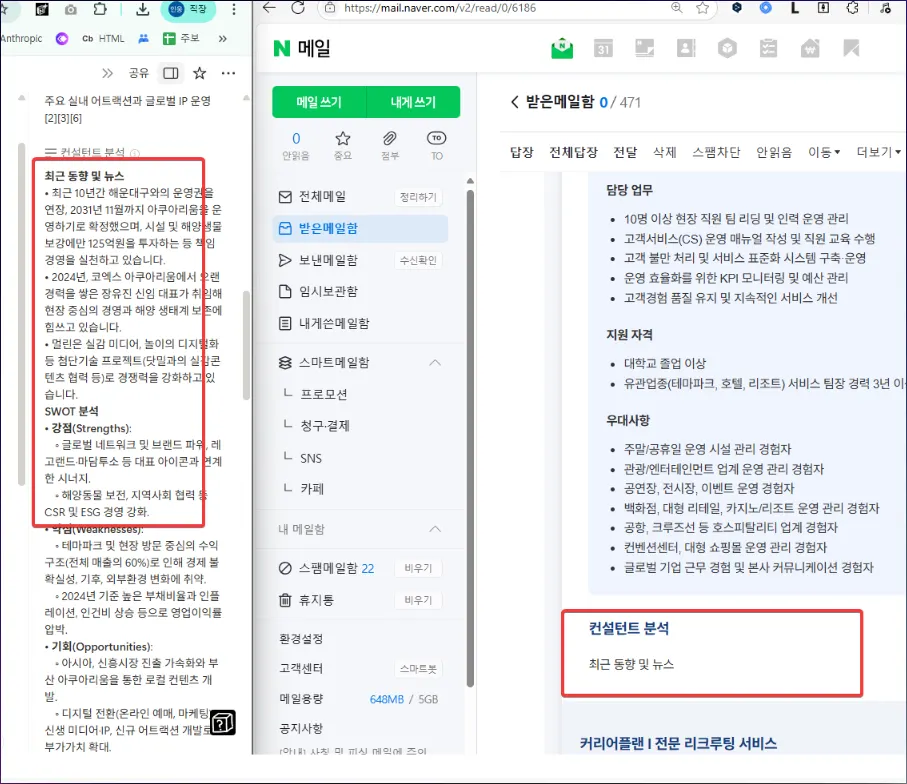Image resolution: width=907 pixels, height=784 pixels.
Task: Expand more bookmarks chevron in left browser
Action: [x=223, y=39]
